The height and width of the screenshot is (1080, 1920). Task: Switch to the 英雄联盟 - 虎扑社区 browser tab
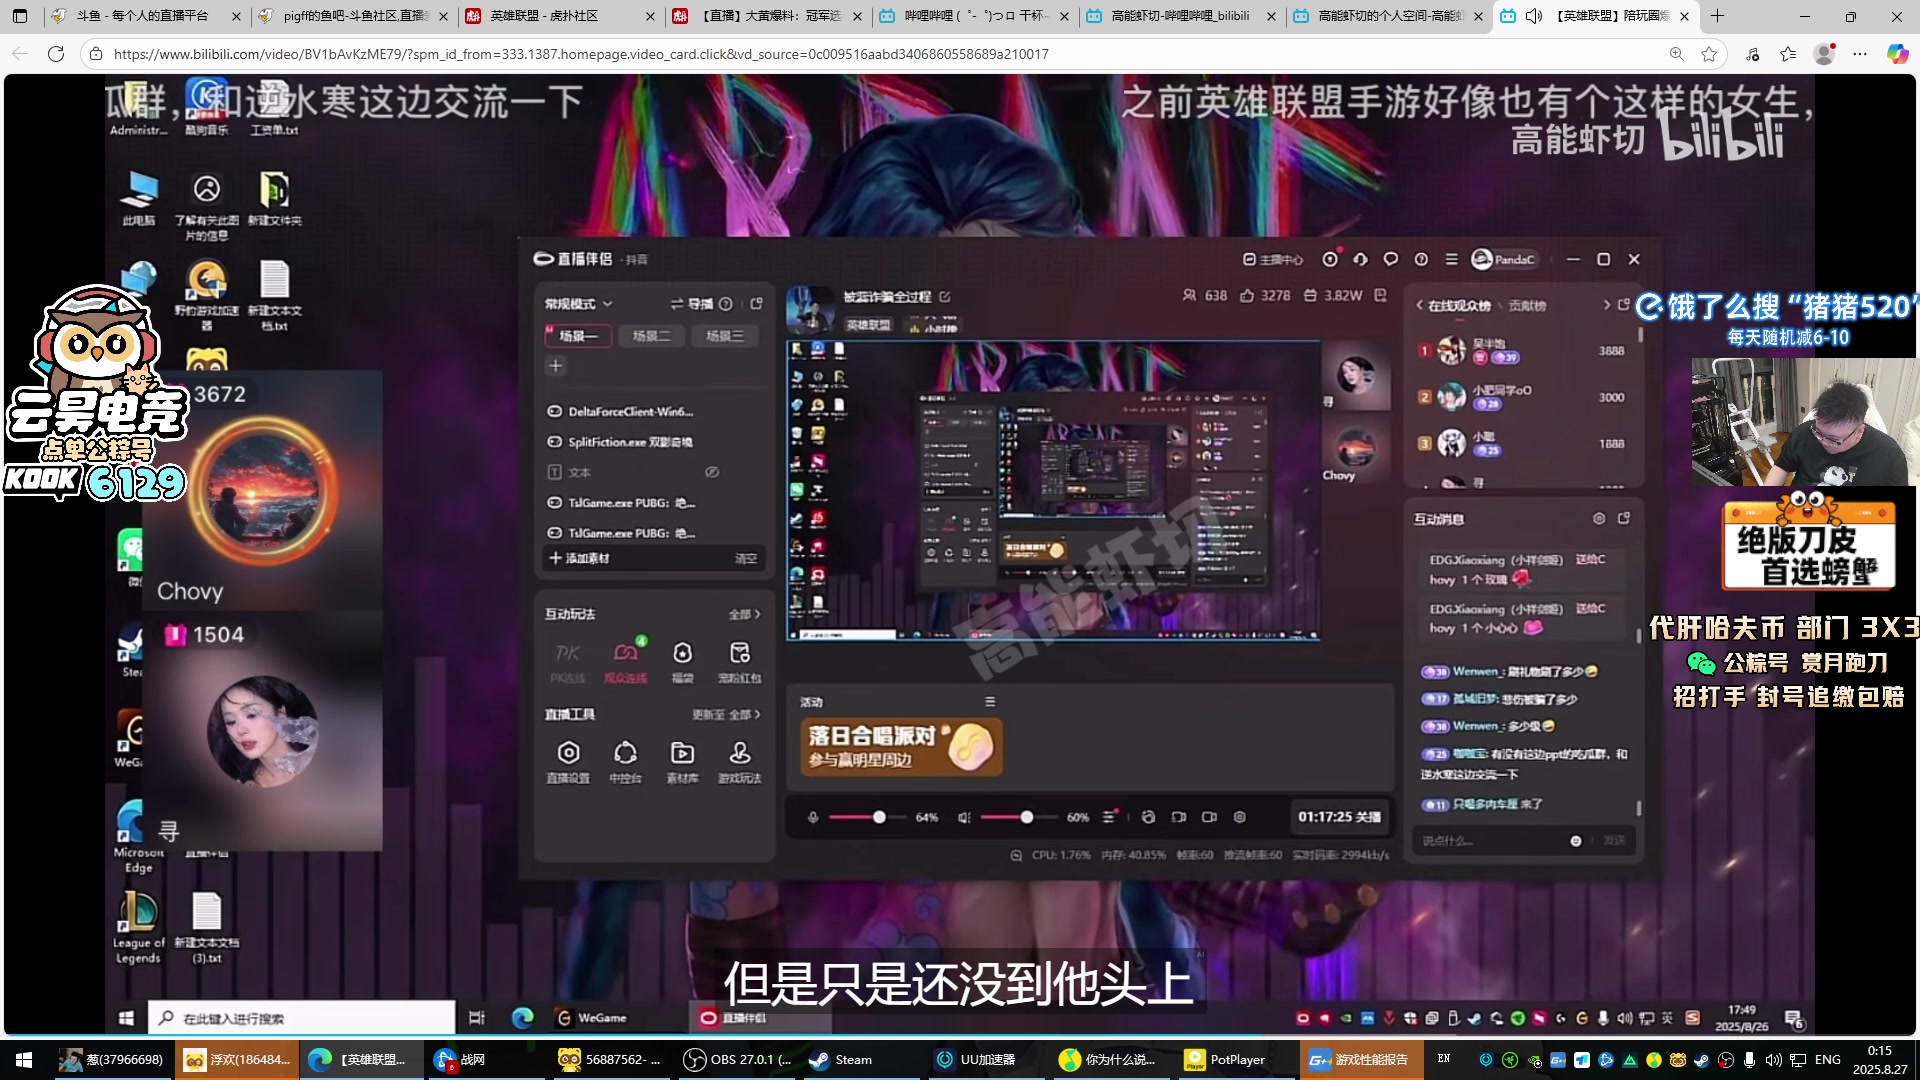(558, 16)
